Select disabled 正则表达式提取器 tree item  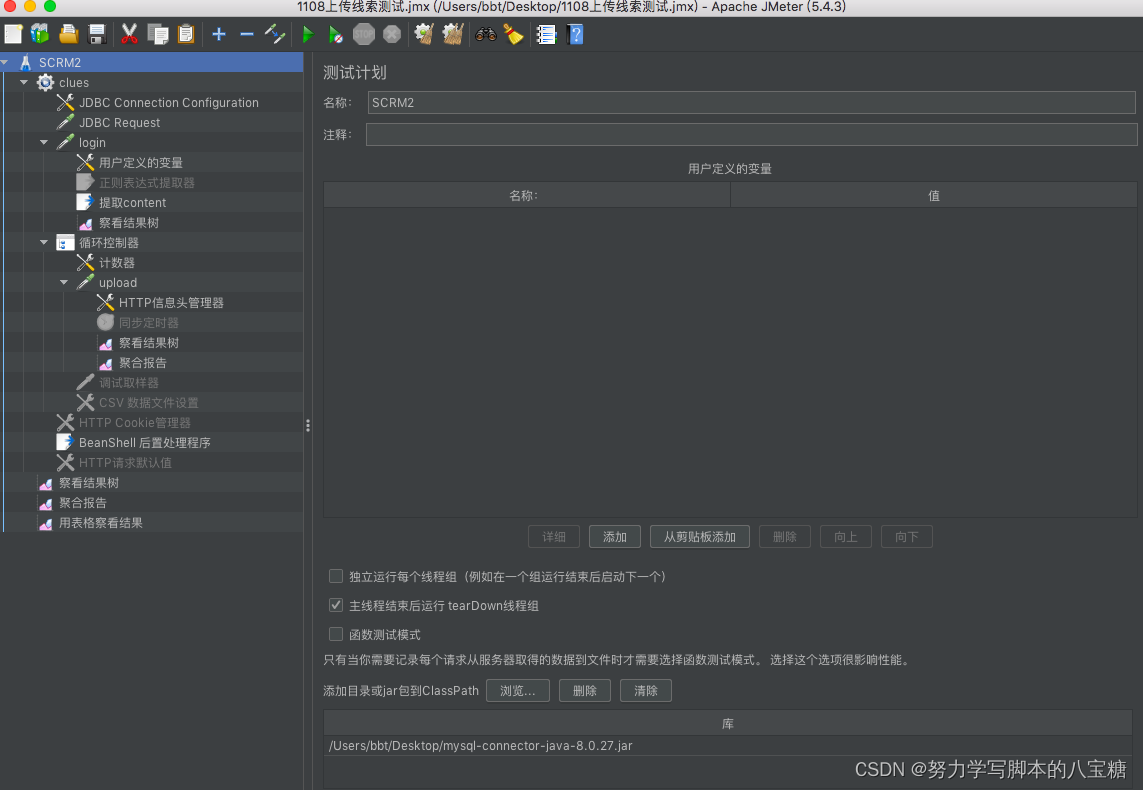[x=147, y=182]
